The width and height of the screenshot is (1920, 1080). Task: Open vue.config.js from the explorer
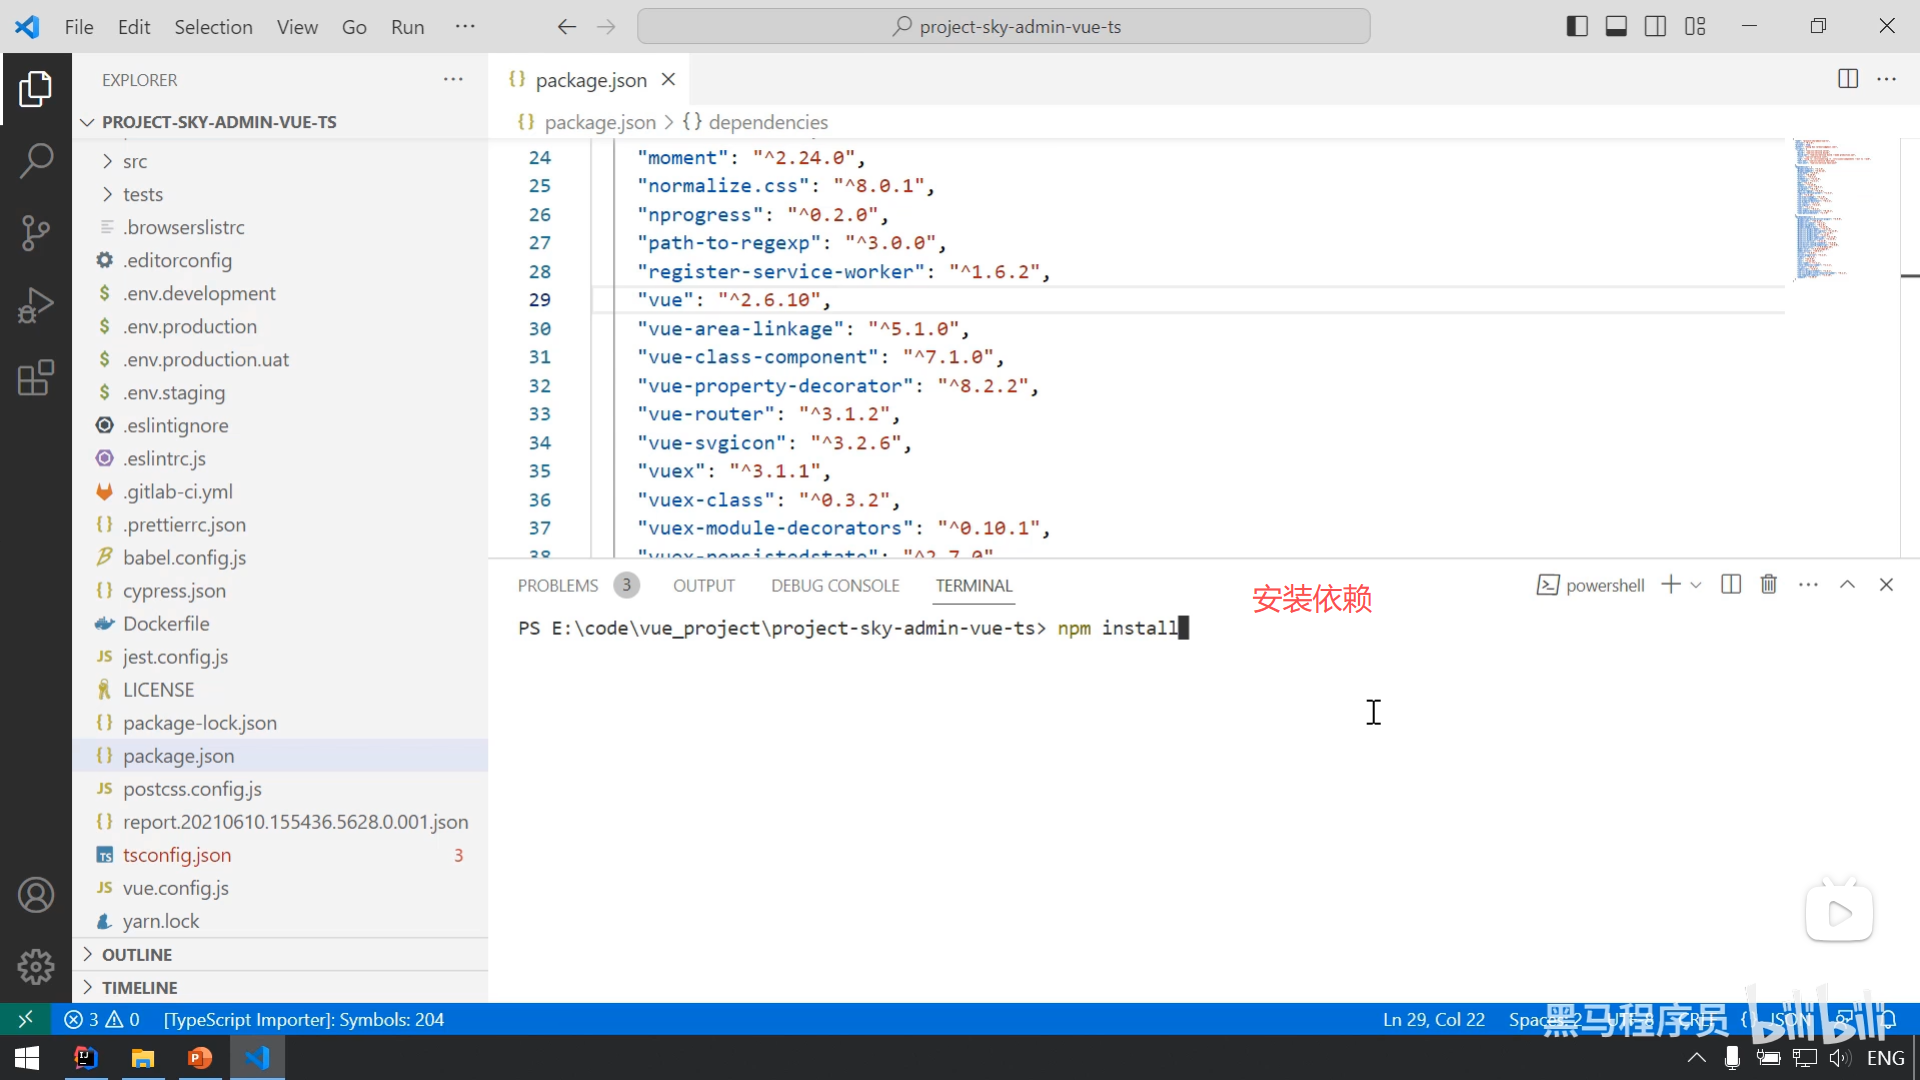(x=176, y=888)
